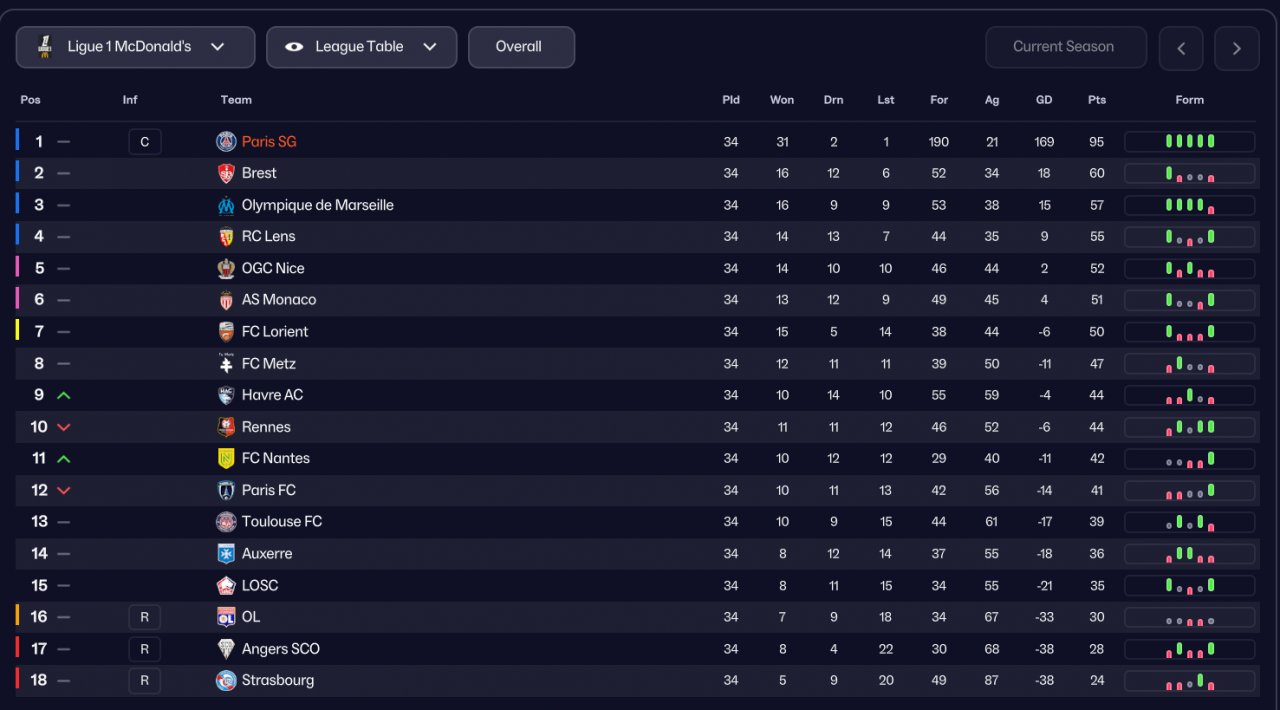This screenshot has width=1280, height=710.
Task: Click the Paris SG club crest
Action: (226, 142)
